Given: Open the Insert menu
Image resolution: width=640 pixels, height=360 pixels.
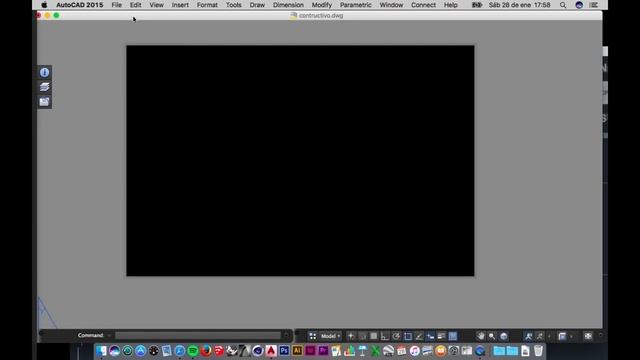Looking at the screenshot, I should coord(180,5).
